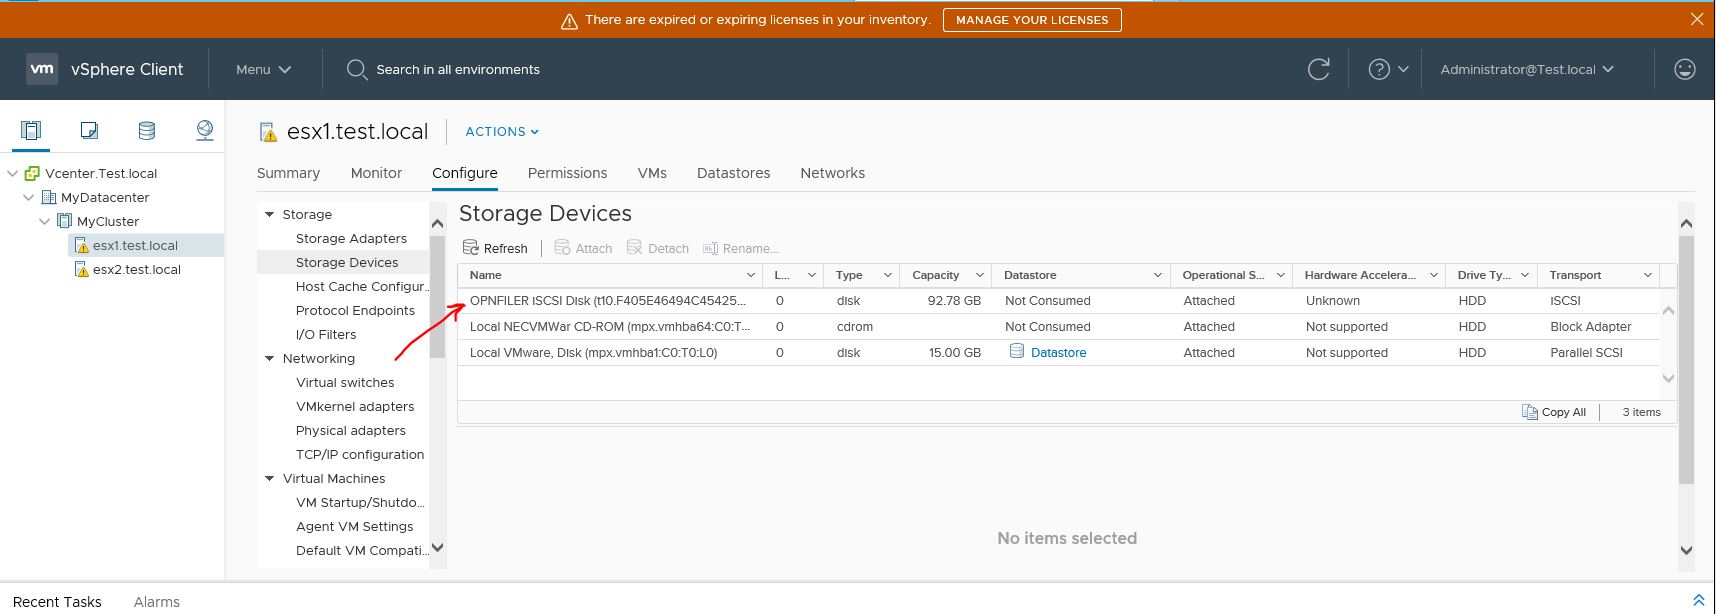1717x614 pixels.
Task: Click the Datastore icon in Local VMware Disk row
Action: (x=1017, y=352)
